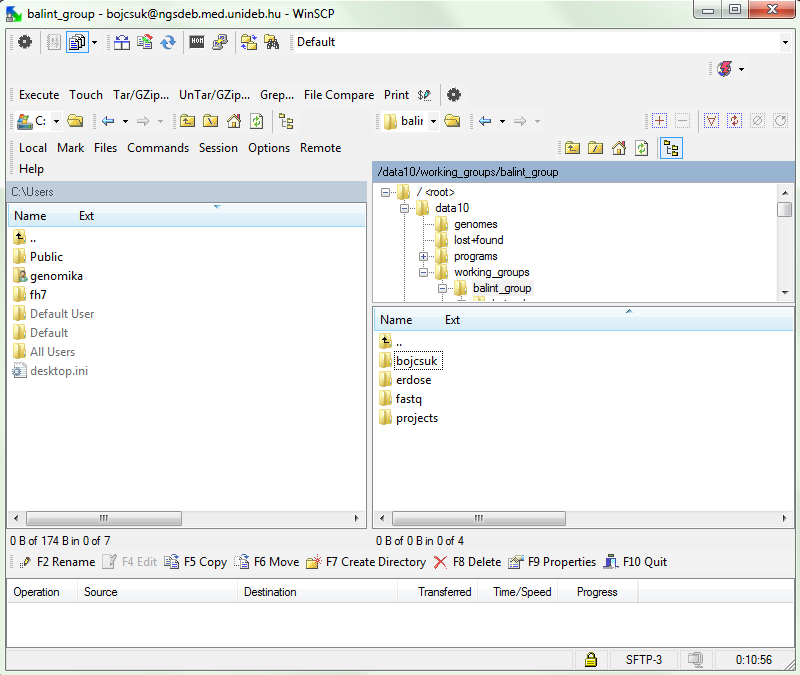The image size is (800, 675).
Task: Expand the programs tree node
Action: [424, 256]
